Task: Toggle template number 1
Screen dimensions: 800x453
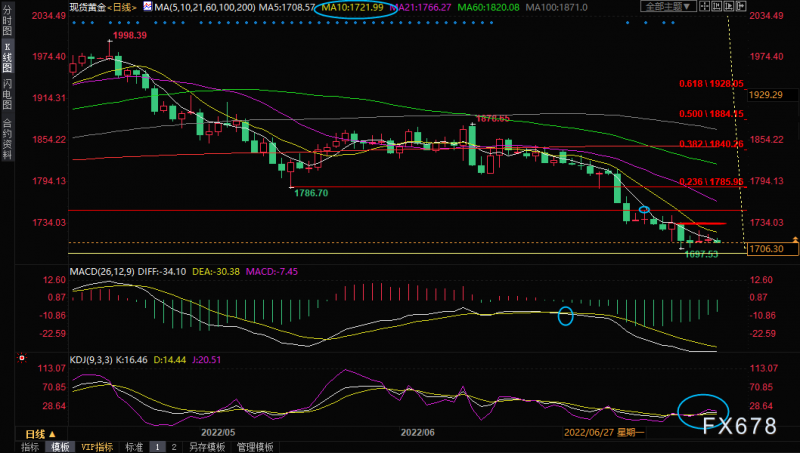Action: 155,447
